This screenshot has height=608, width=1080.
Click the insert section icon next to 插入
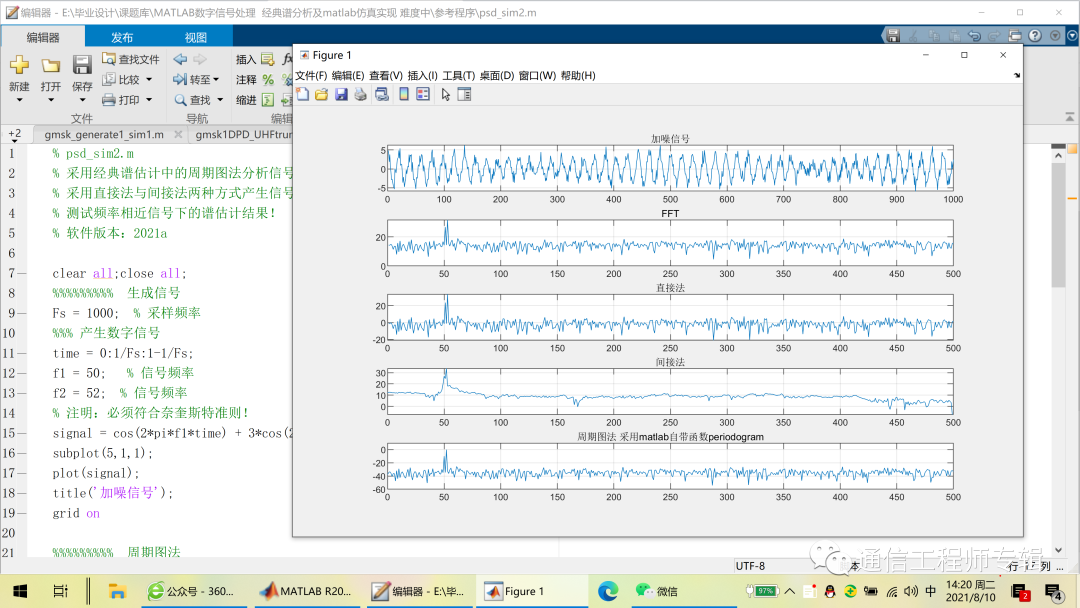coord(267,60)
